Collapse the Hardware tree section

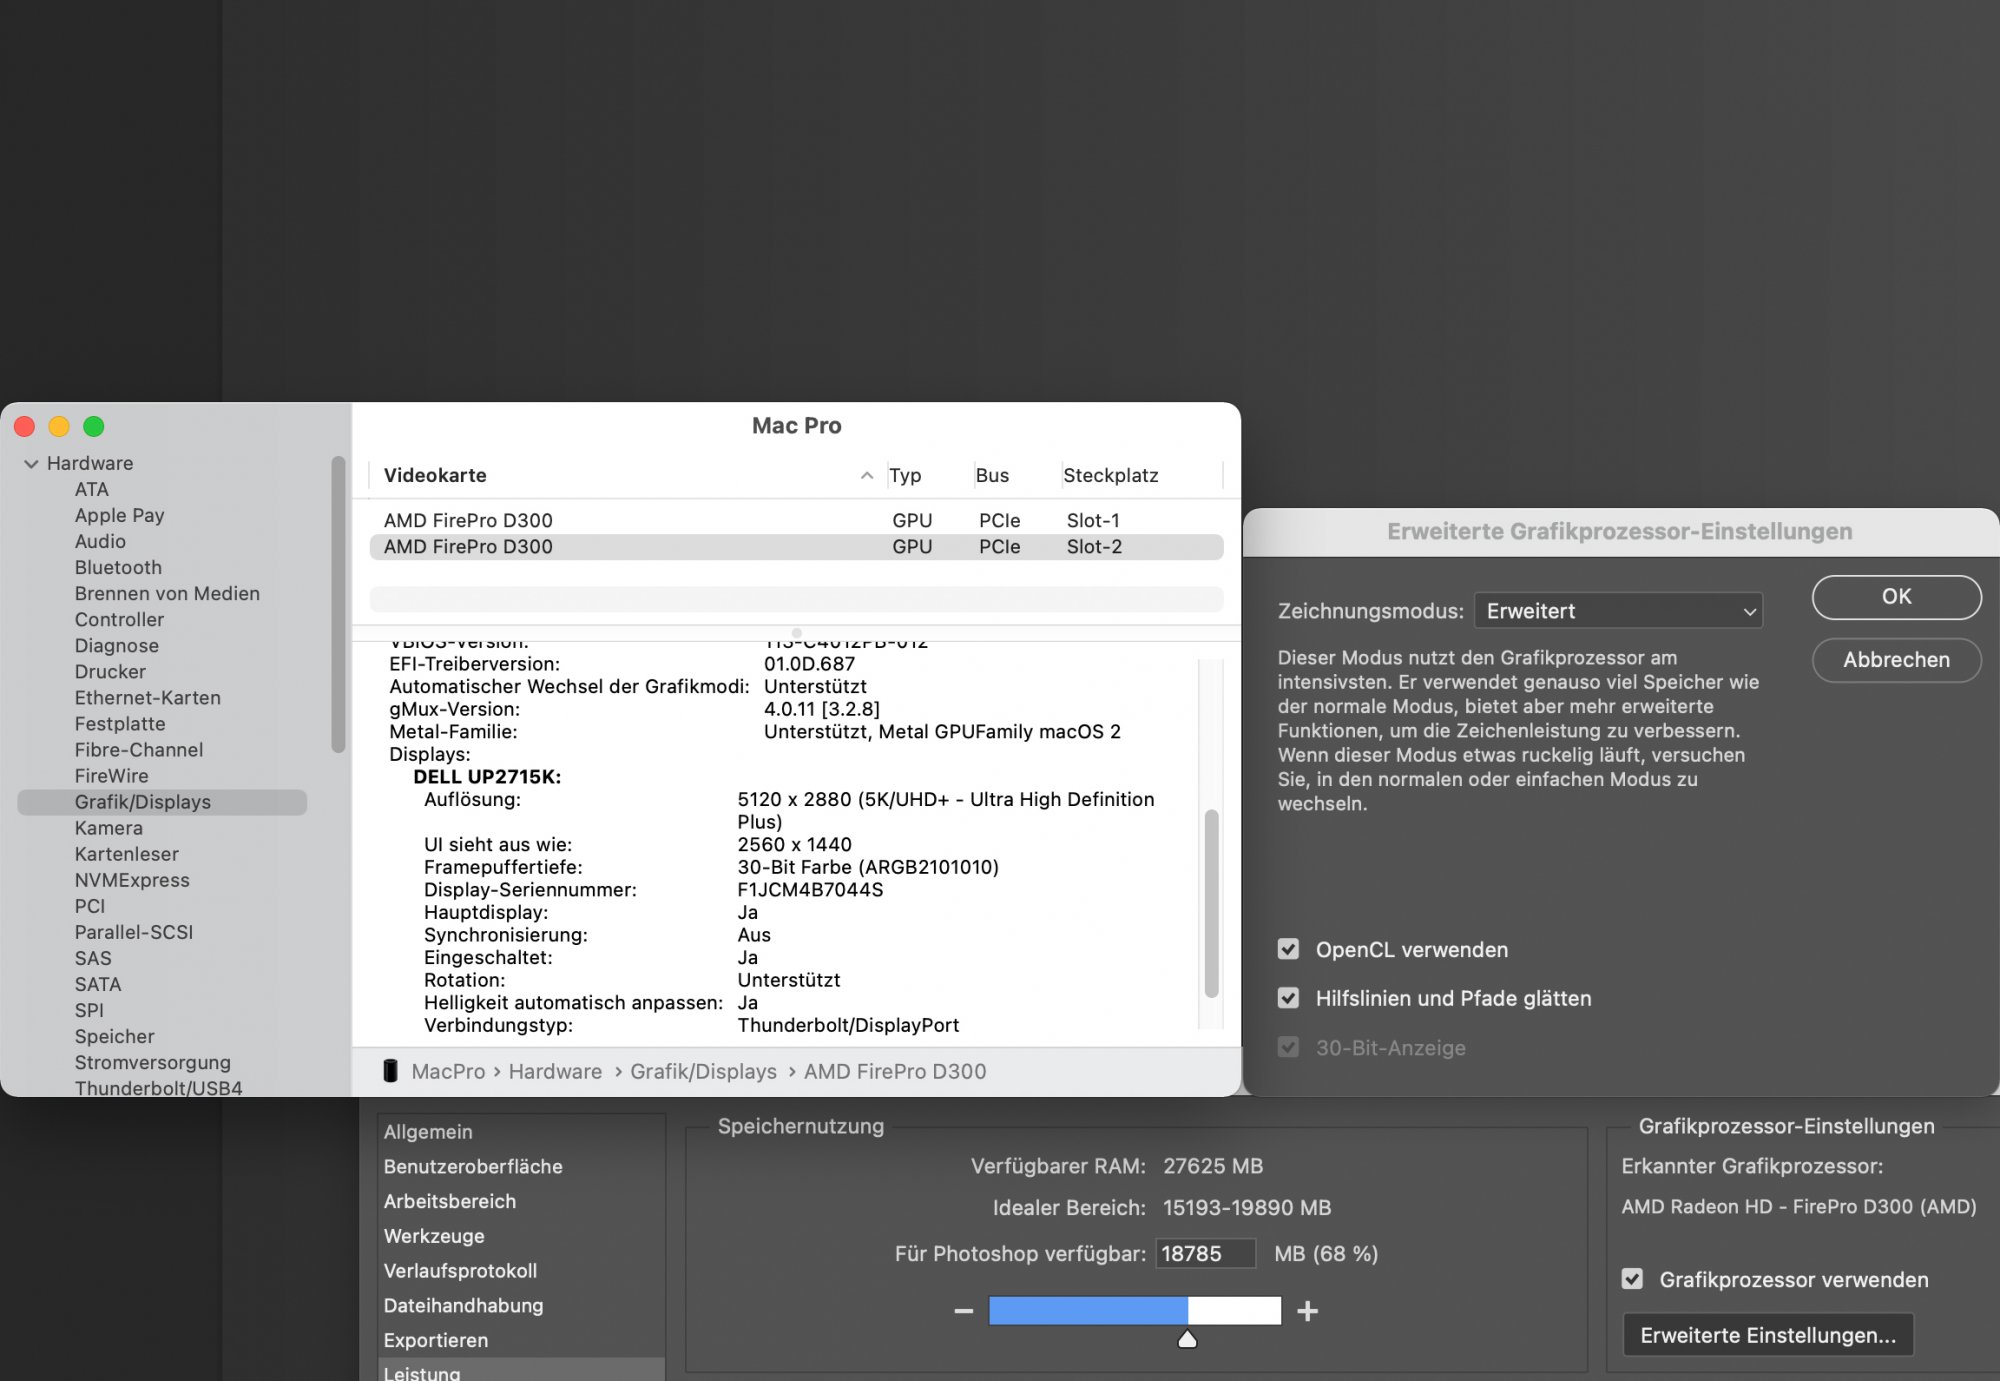32,463
